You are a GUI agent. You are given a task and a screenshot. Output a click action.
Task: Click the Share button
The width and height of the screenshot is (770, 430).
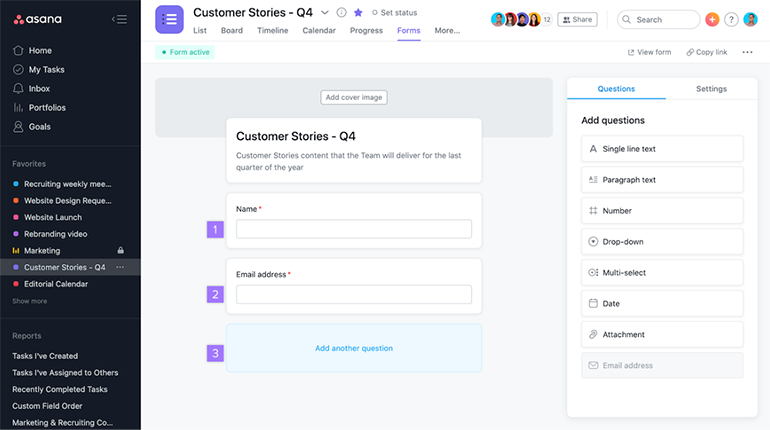point(577,19)
